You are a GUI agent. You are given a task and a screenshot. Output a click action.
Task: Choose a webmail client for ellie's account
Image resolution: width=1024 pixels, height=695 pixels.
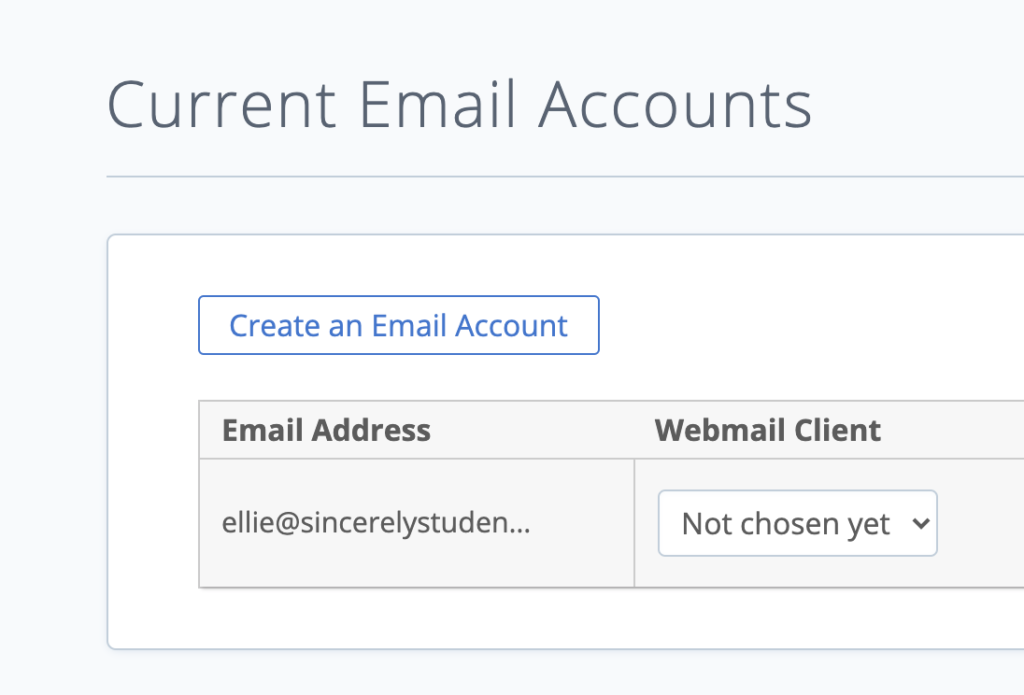(796, 522)
